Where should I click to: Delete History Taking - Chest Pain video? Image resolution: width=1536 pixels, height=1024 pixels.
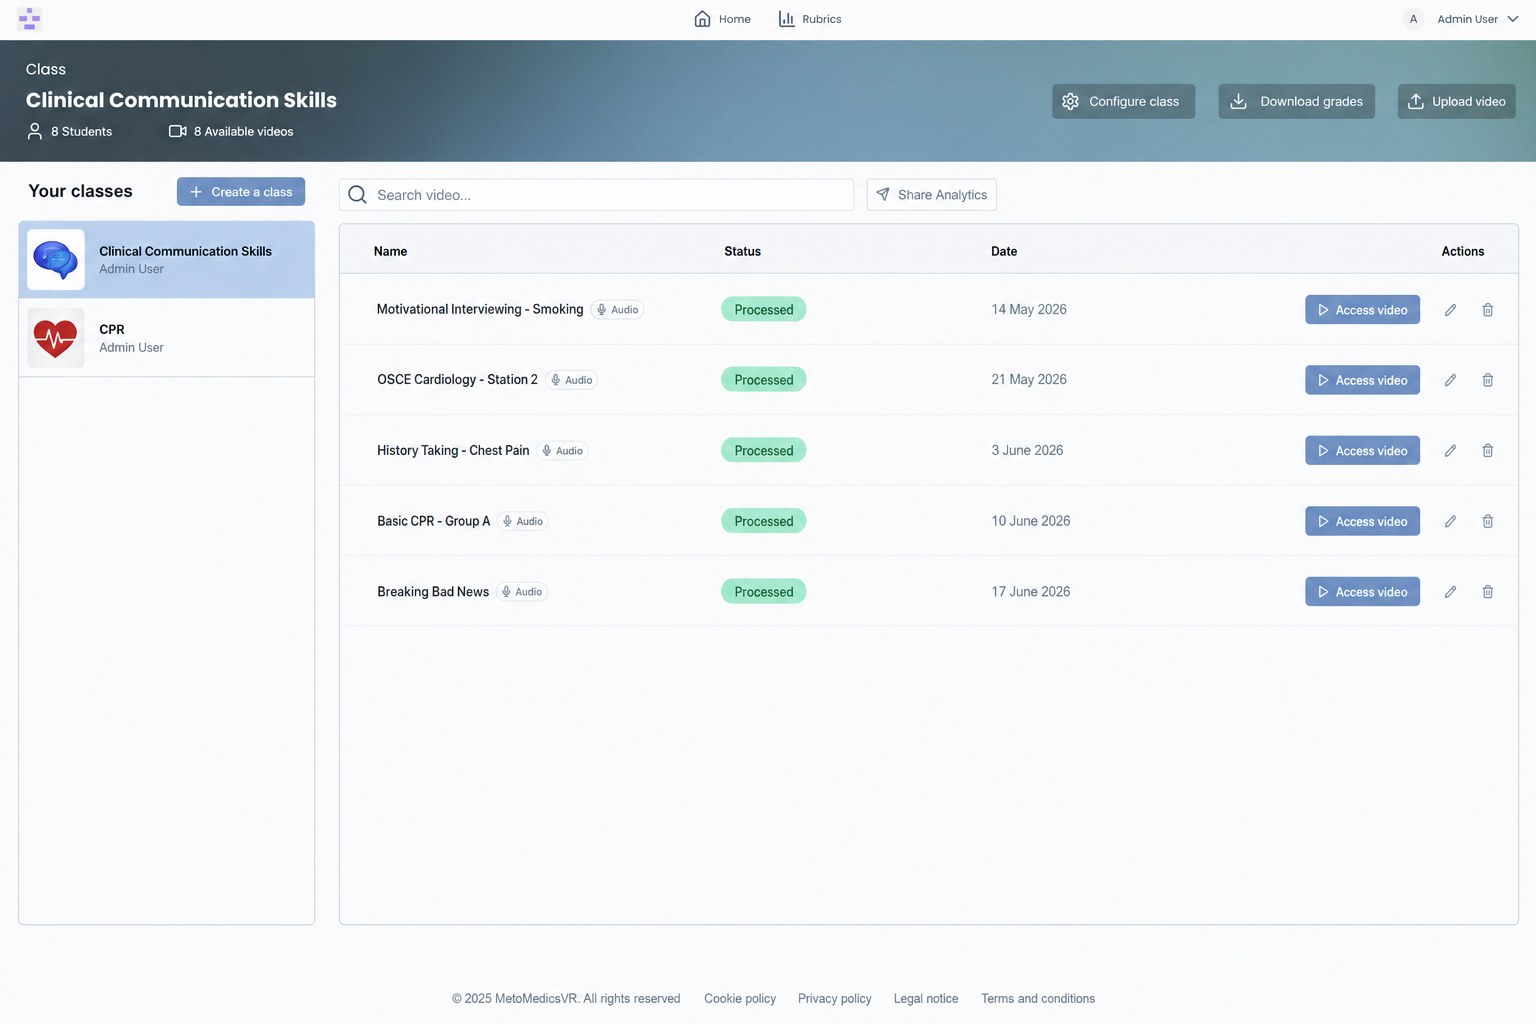1488,451
